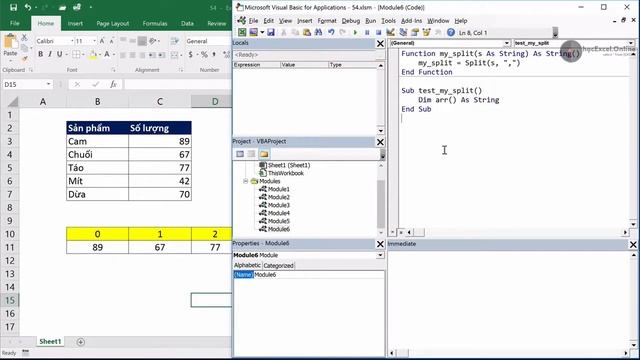Screen dimensions: 640x360
Task: Add a new sheet with plus icon
Action: click(80, 342)
